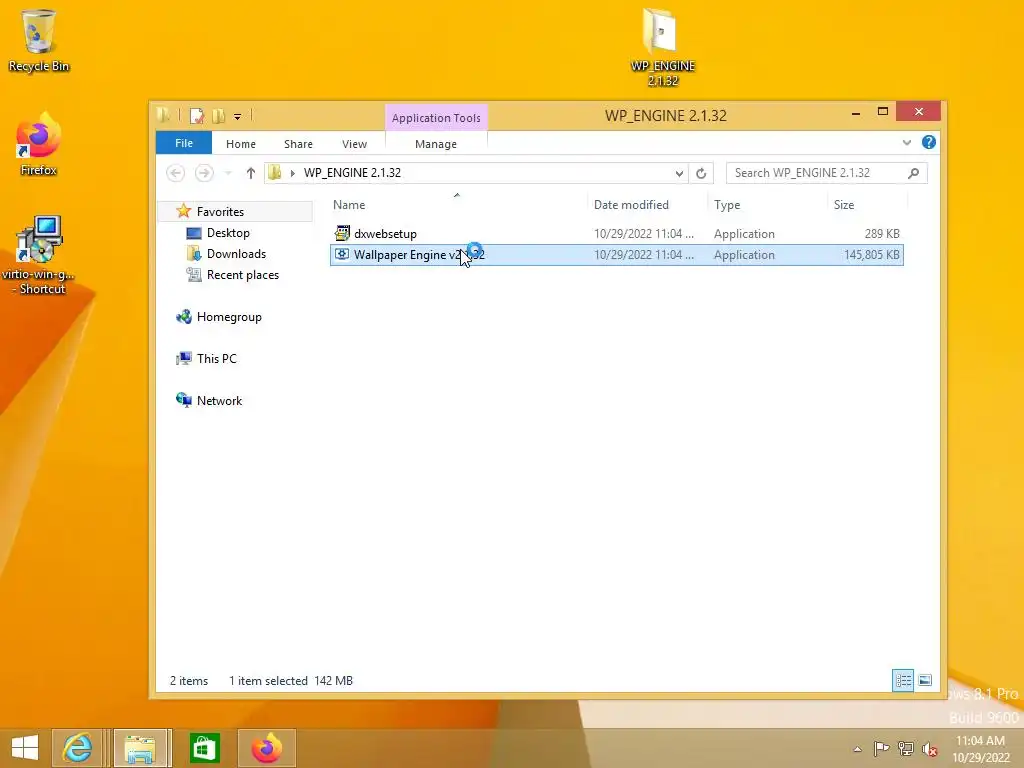1024x768 pixels.
Task: Open Homegroup in the navigation pane
Action: (x=229, y=317)
